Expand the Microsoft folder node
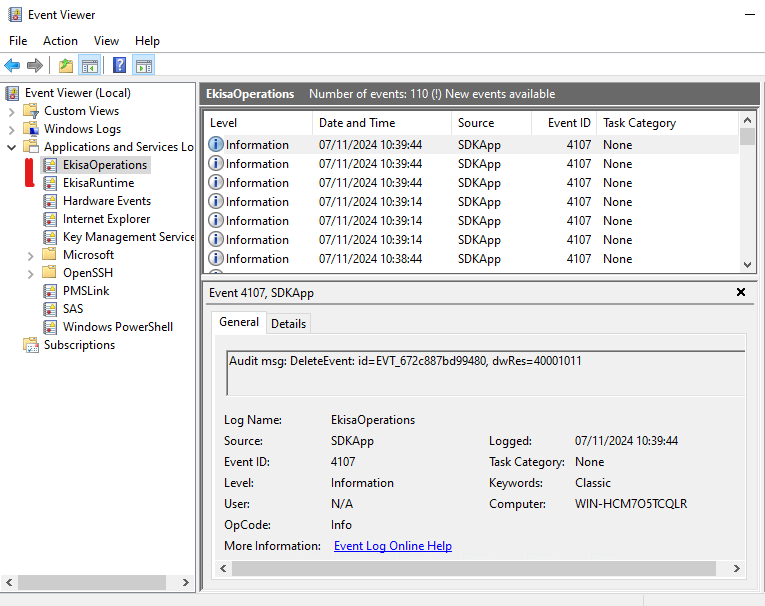Screen dimensions: 765x606 [31, 255]
